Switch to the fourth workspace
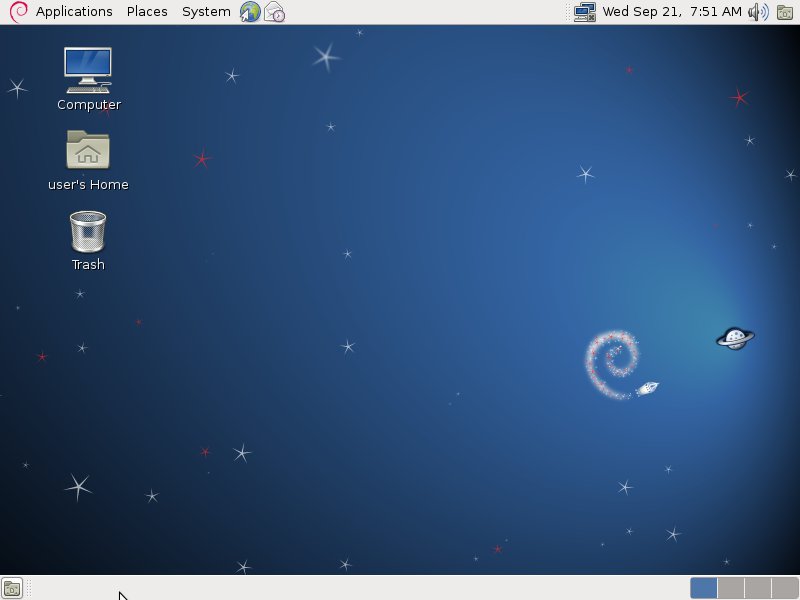Image resolution: width=800 pixels, height=600 pixels. tap(785, 588)
